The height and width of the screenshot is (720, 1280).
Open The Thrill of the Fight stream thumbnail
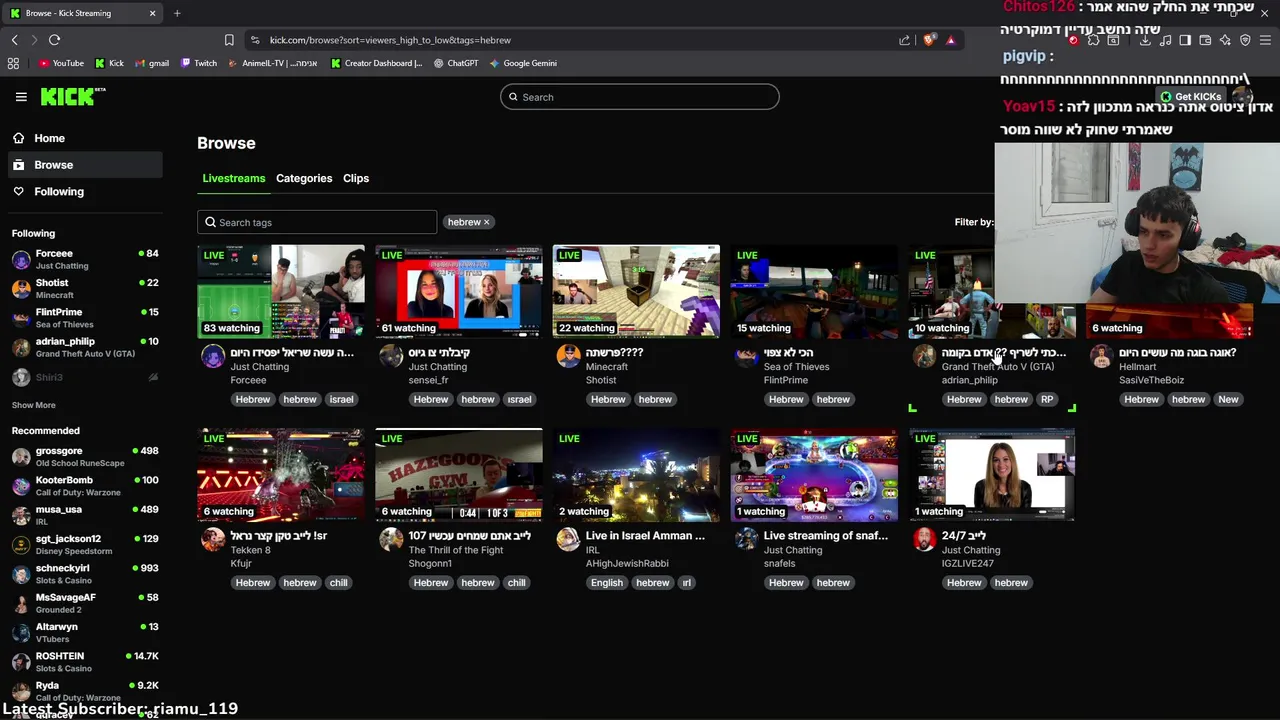pyautogui.click(x=459, y=475)
